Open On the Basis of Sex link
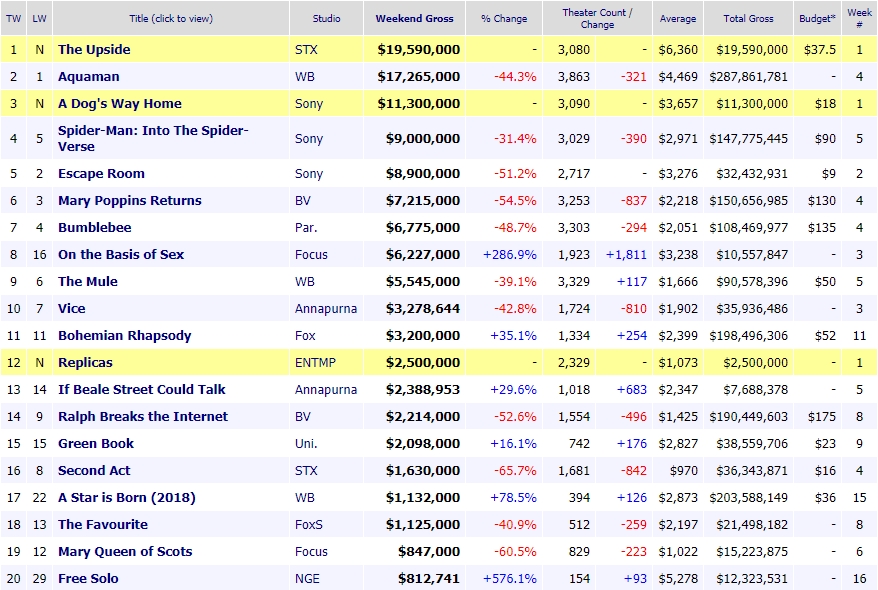 click(121, 254)
